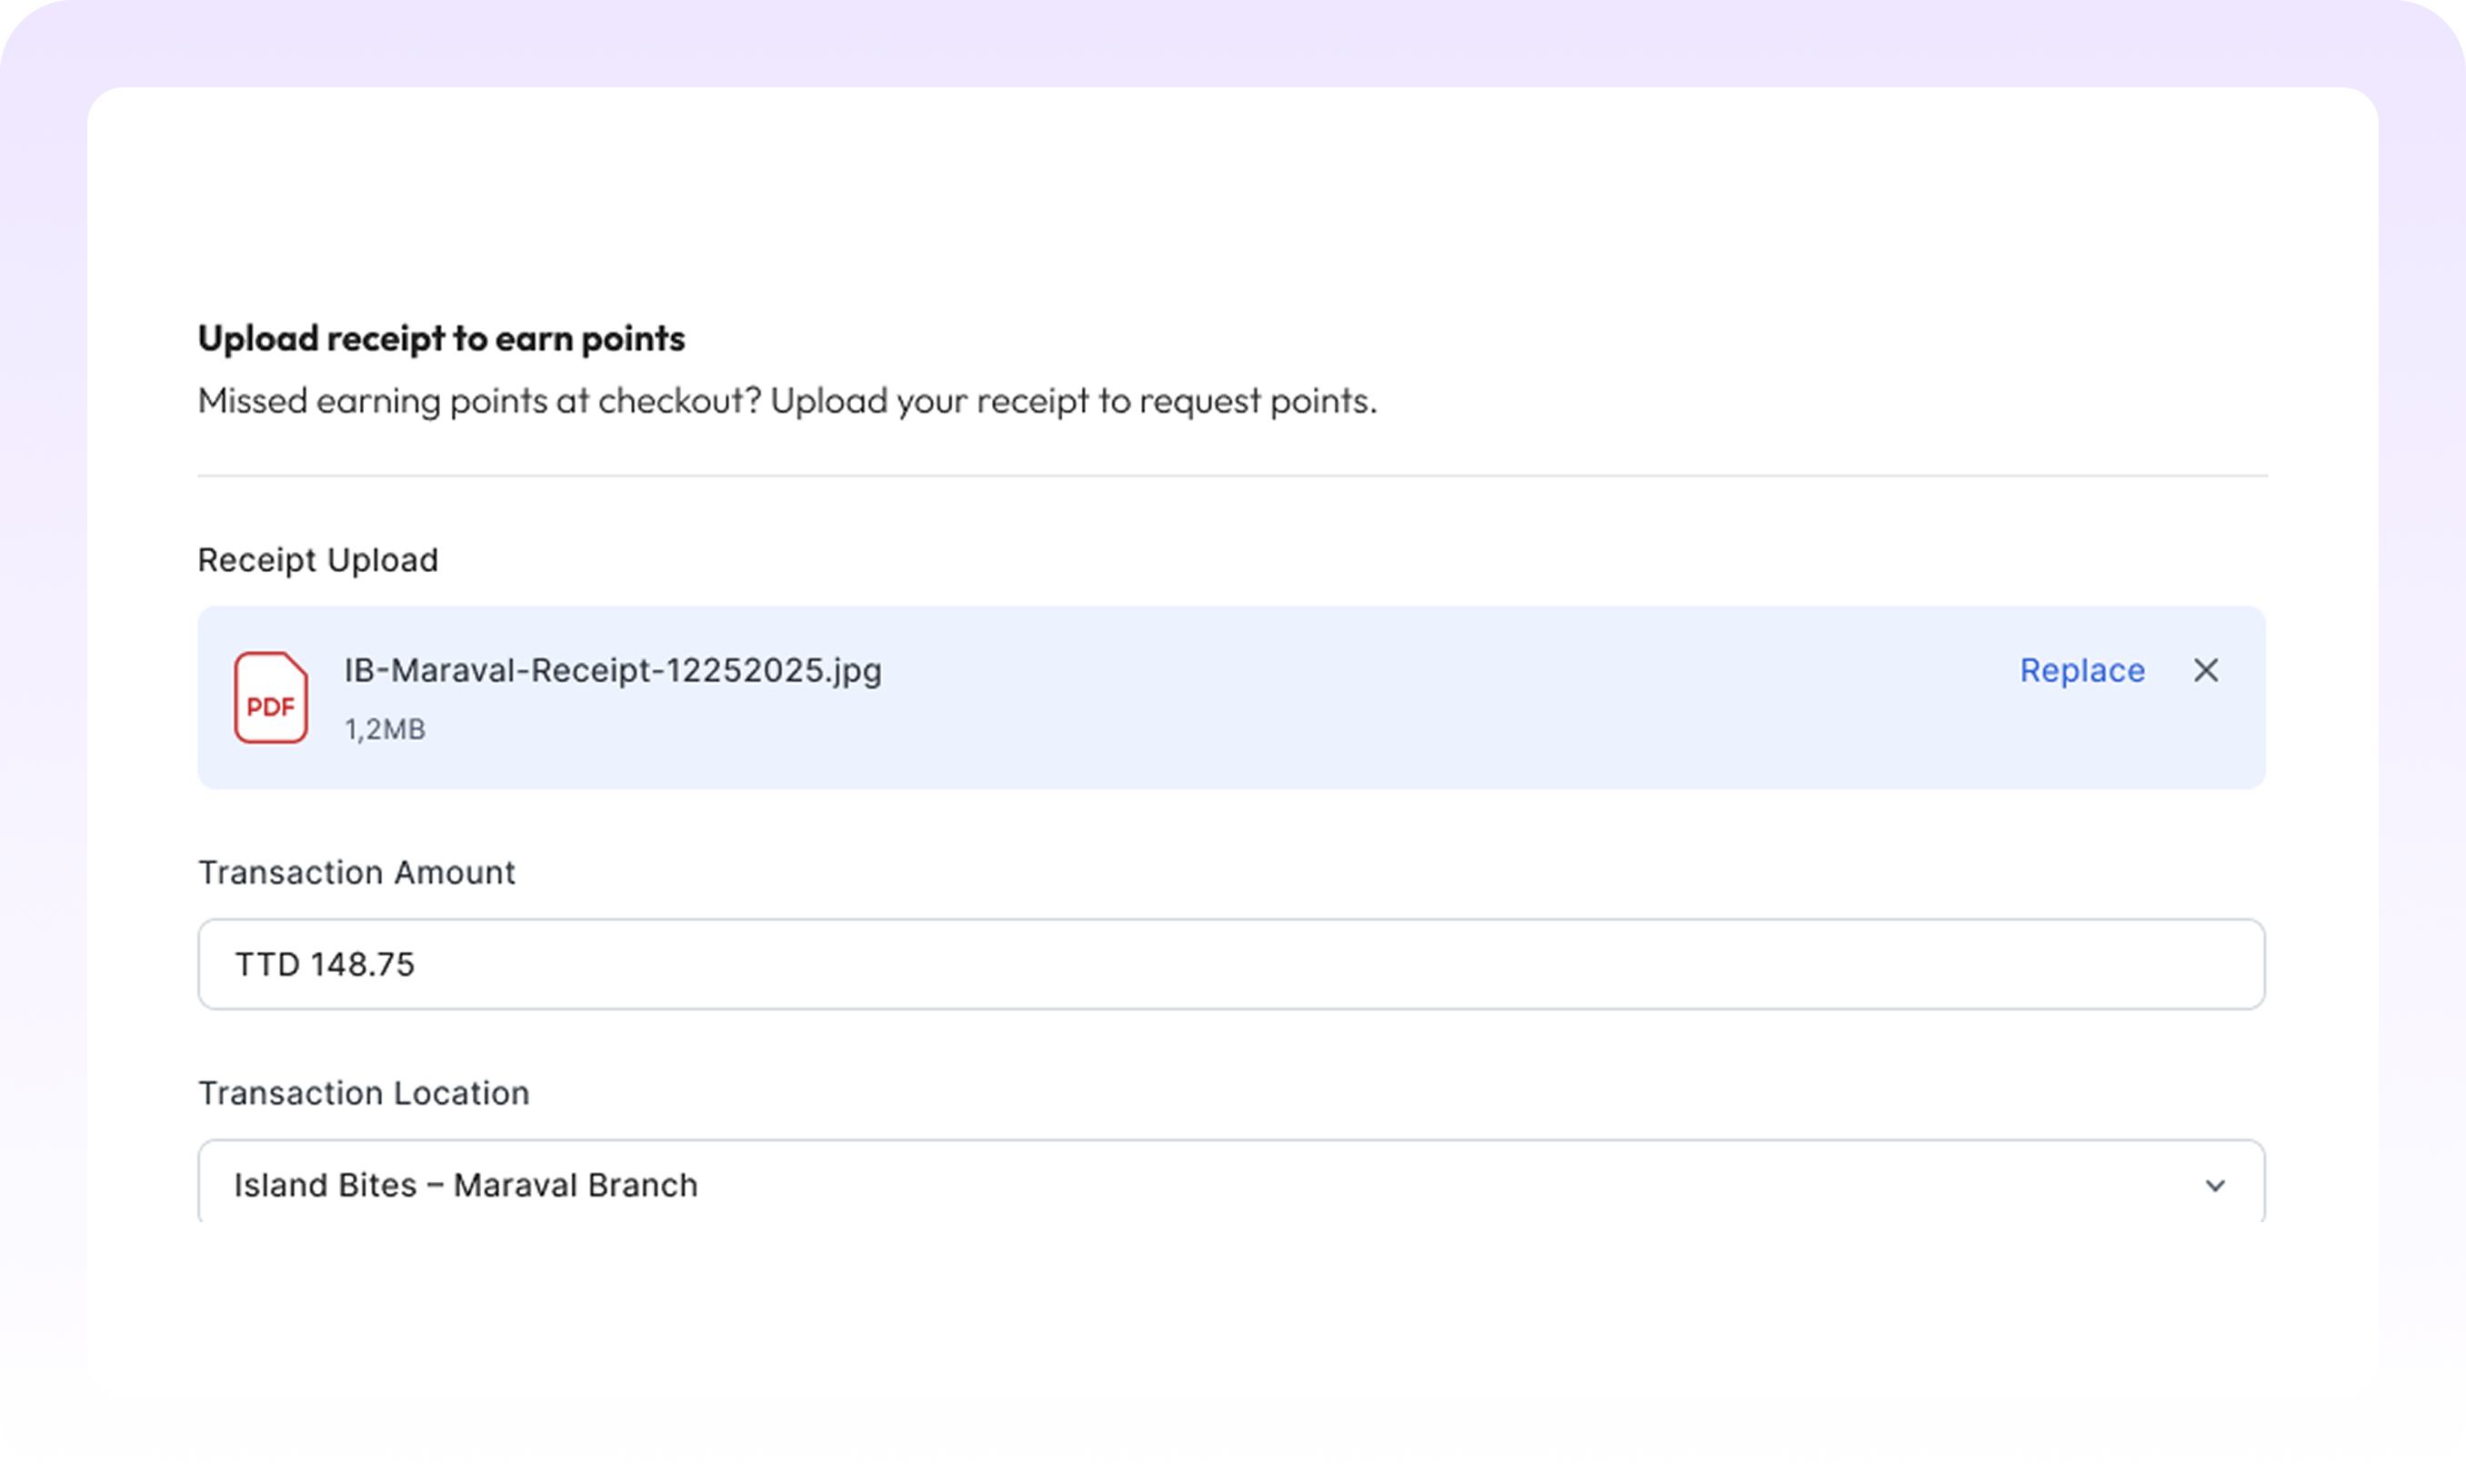Image resolution: width=2466 pixels, height=1484 pixels.
Task: Click the red PDF file icon
Action: (x=270, y=697)
